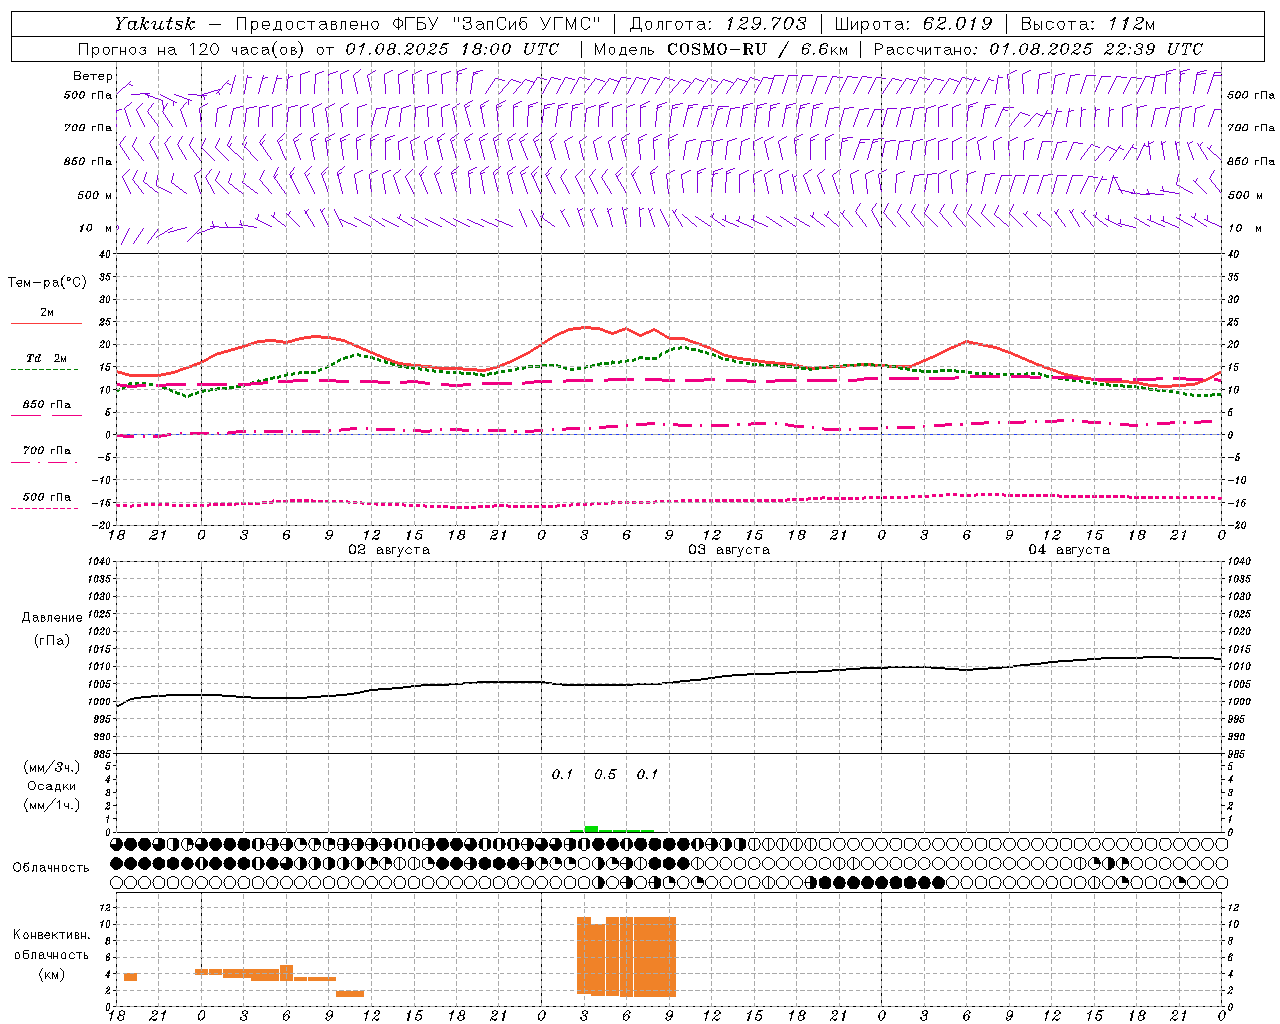Click the Td 2м dew point legend entry

coord(46,358)
